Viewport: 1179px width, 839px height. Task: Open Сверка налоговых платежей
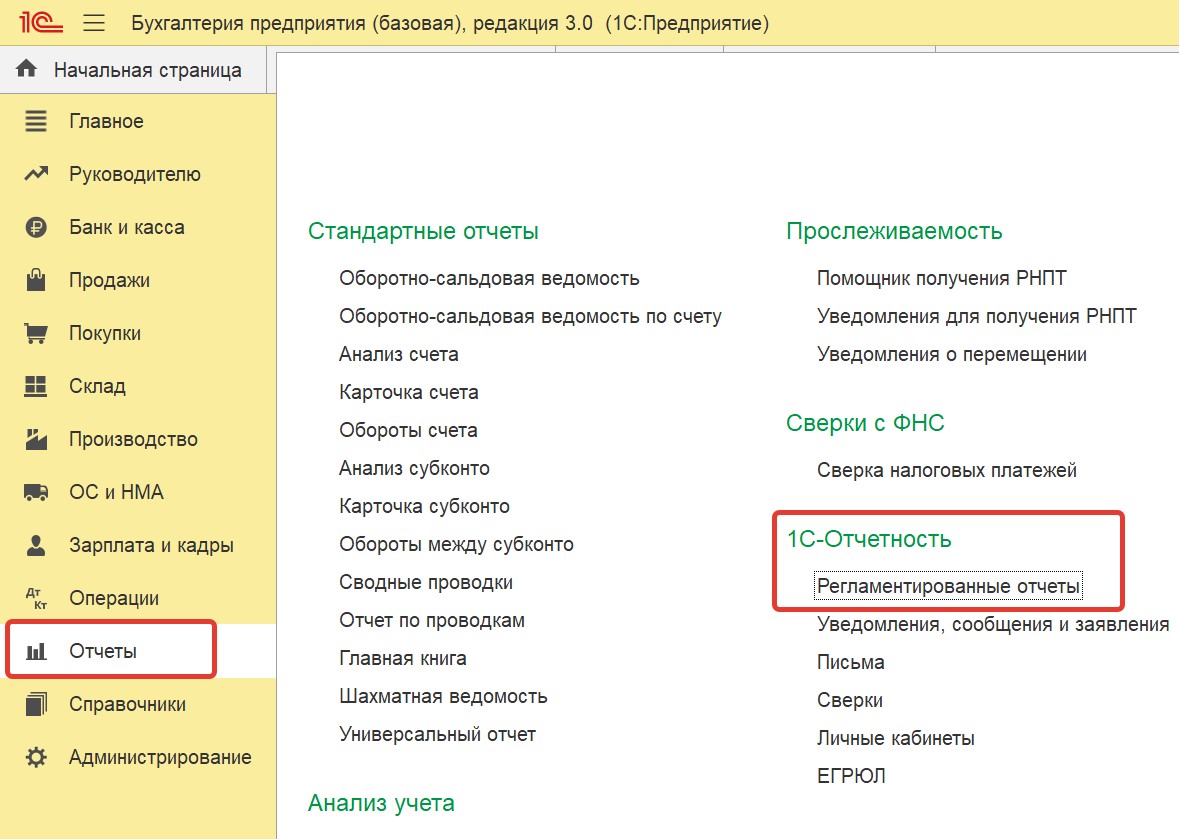(x=947, y=471)
